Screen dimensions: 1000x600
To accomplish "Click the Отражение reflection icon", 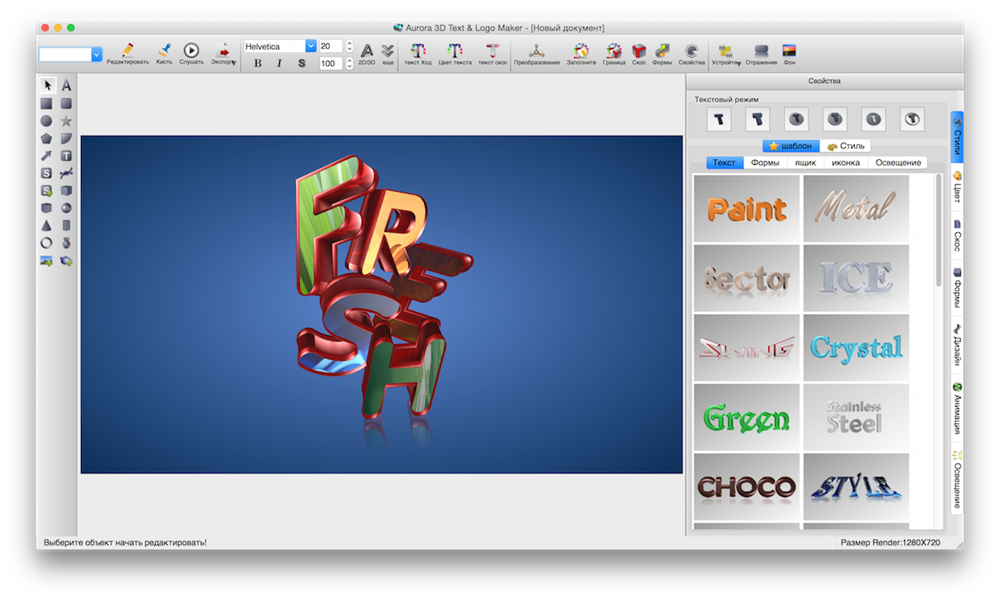I will pos(761,49).
